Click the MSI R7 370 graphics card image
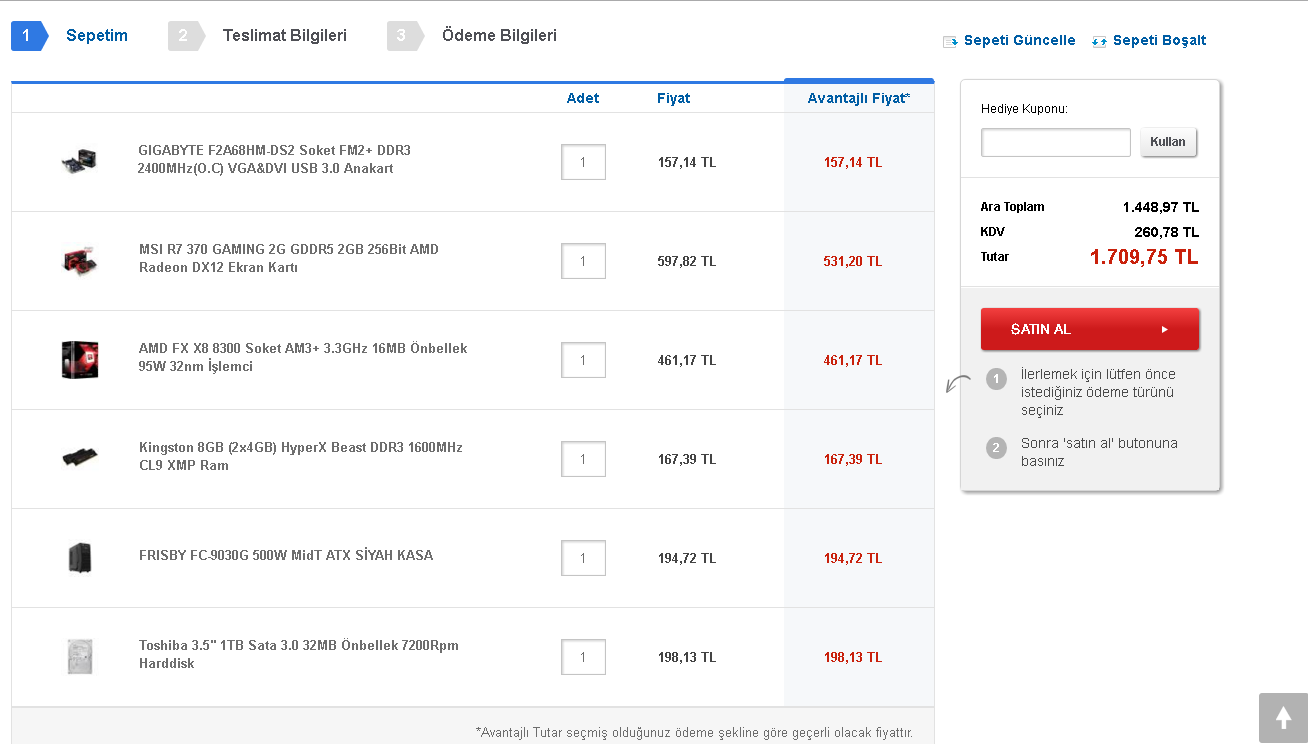Image resolution: width=1308 pixels, height=744 pixels. (79, 260)
